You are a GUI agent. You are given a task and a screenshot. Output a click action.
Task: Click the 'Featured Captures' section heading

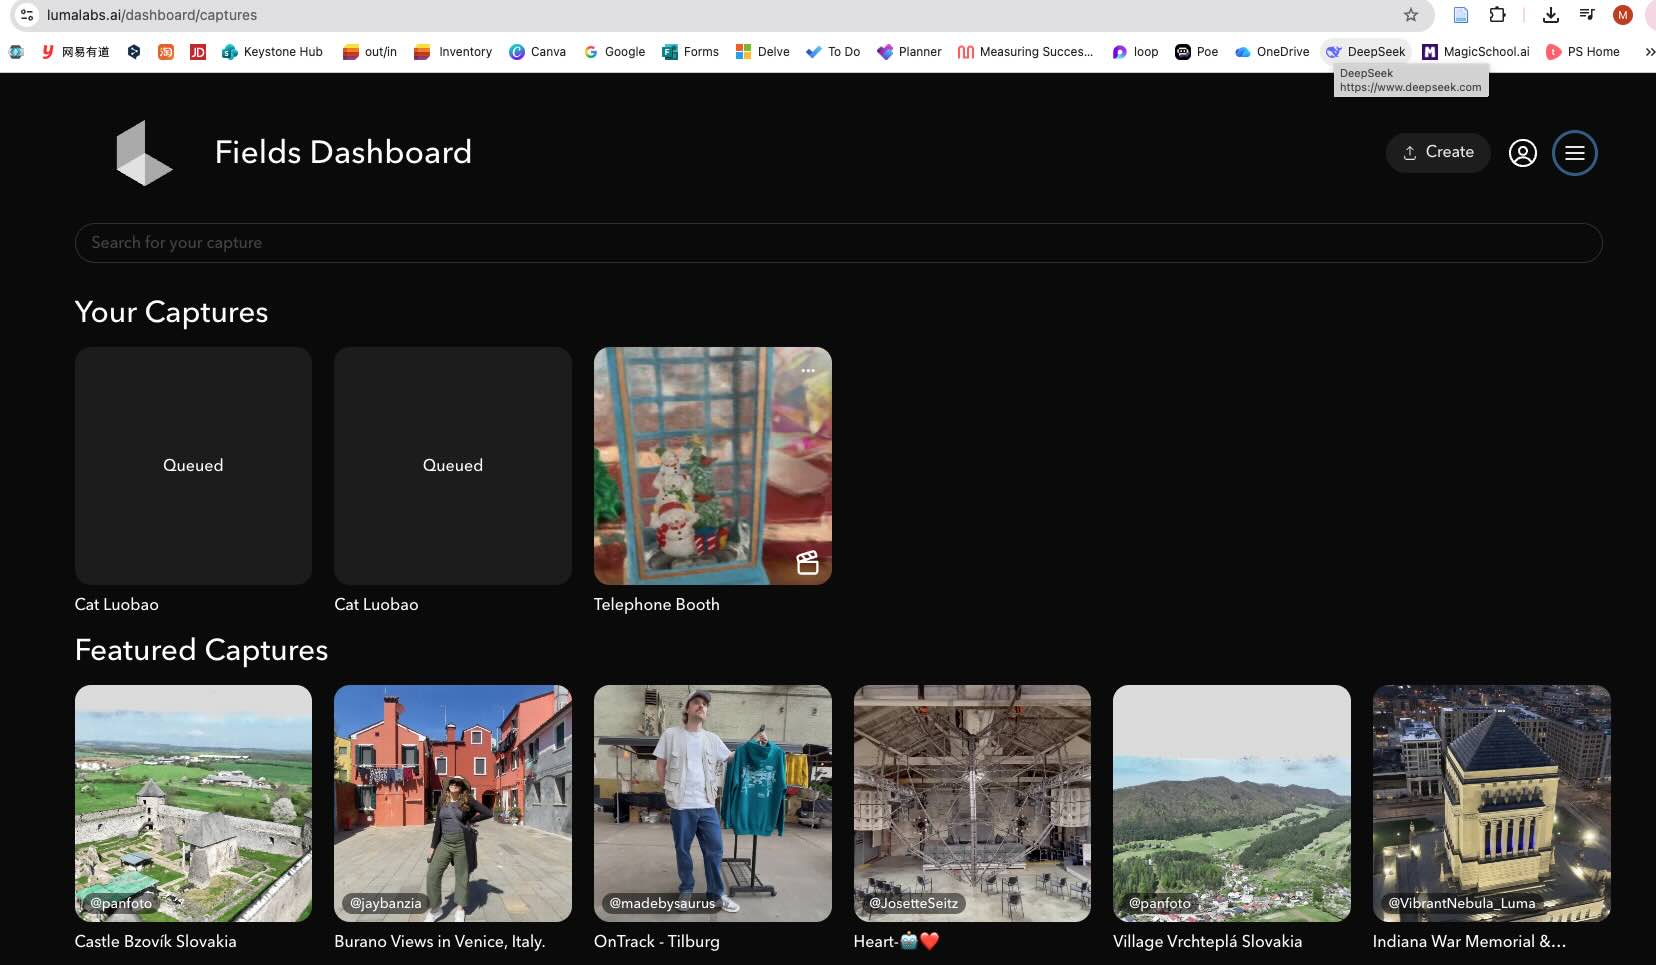[201, 650]
